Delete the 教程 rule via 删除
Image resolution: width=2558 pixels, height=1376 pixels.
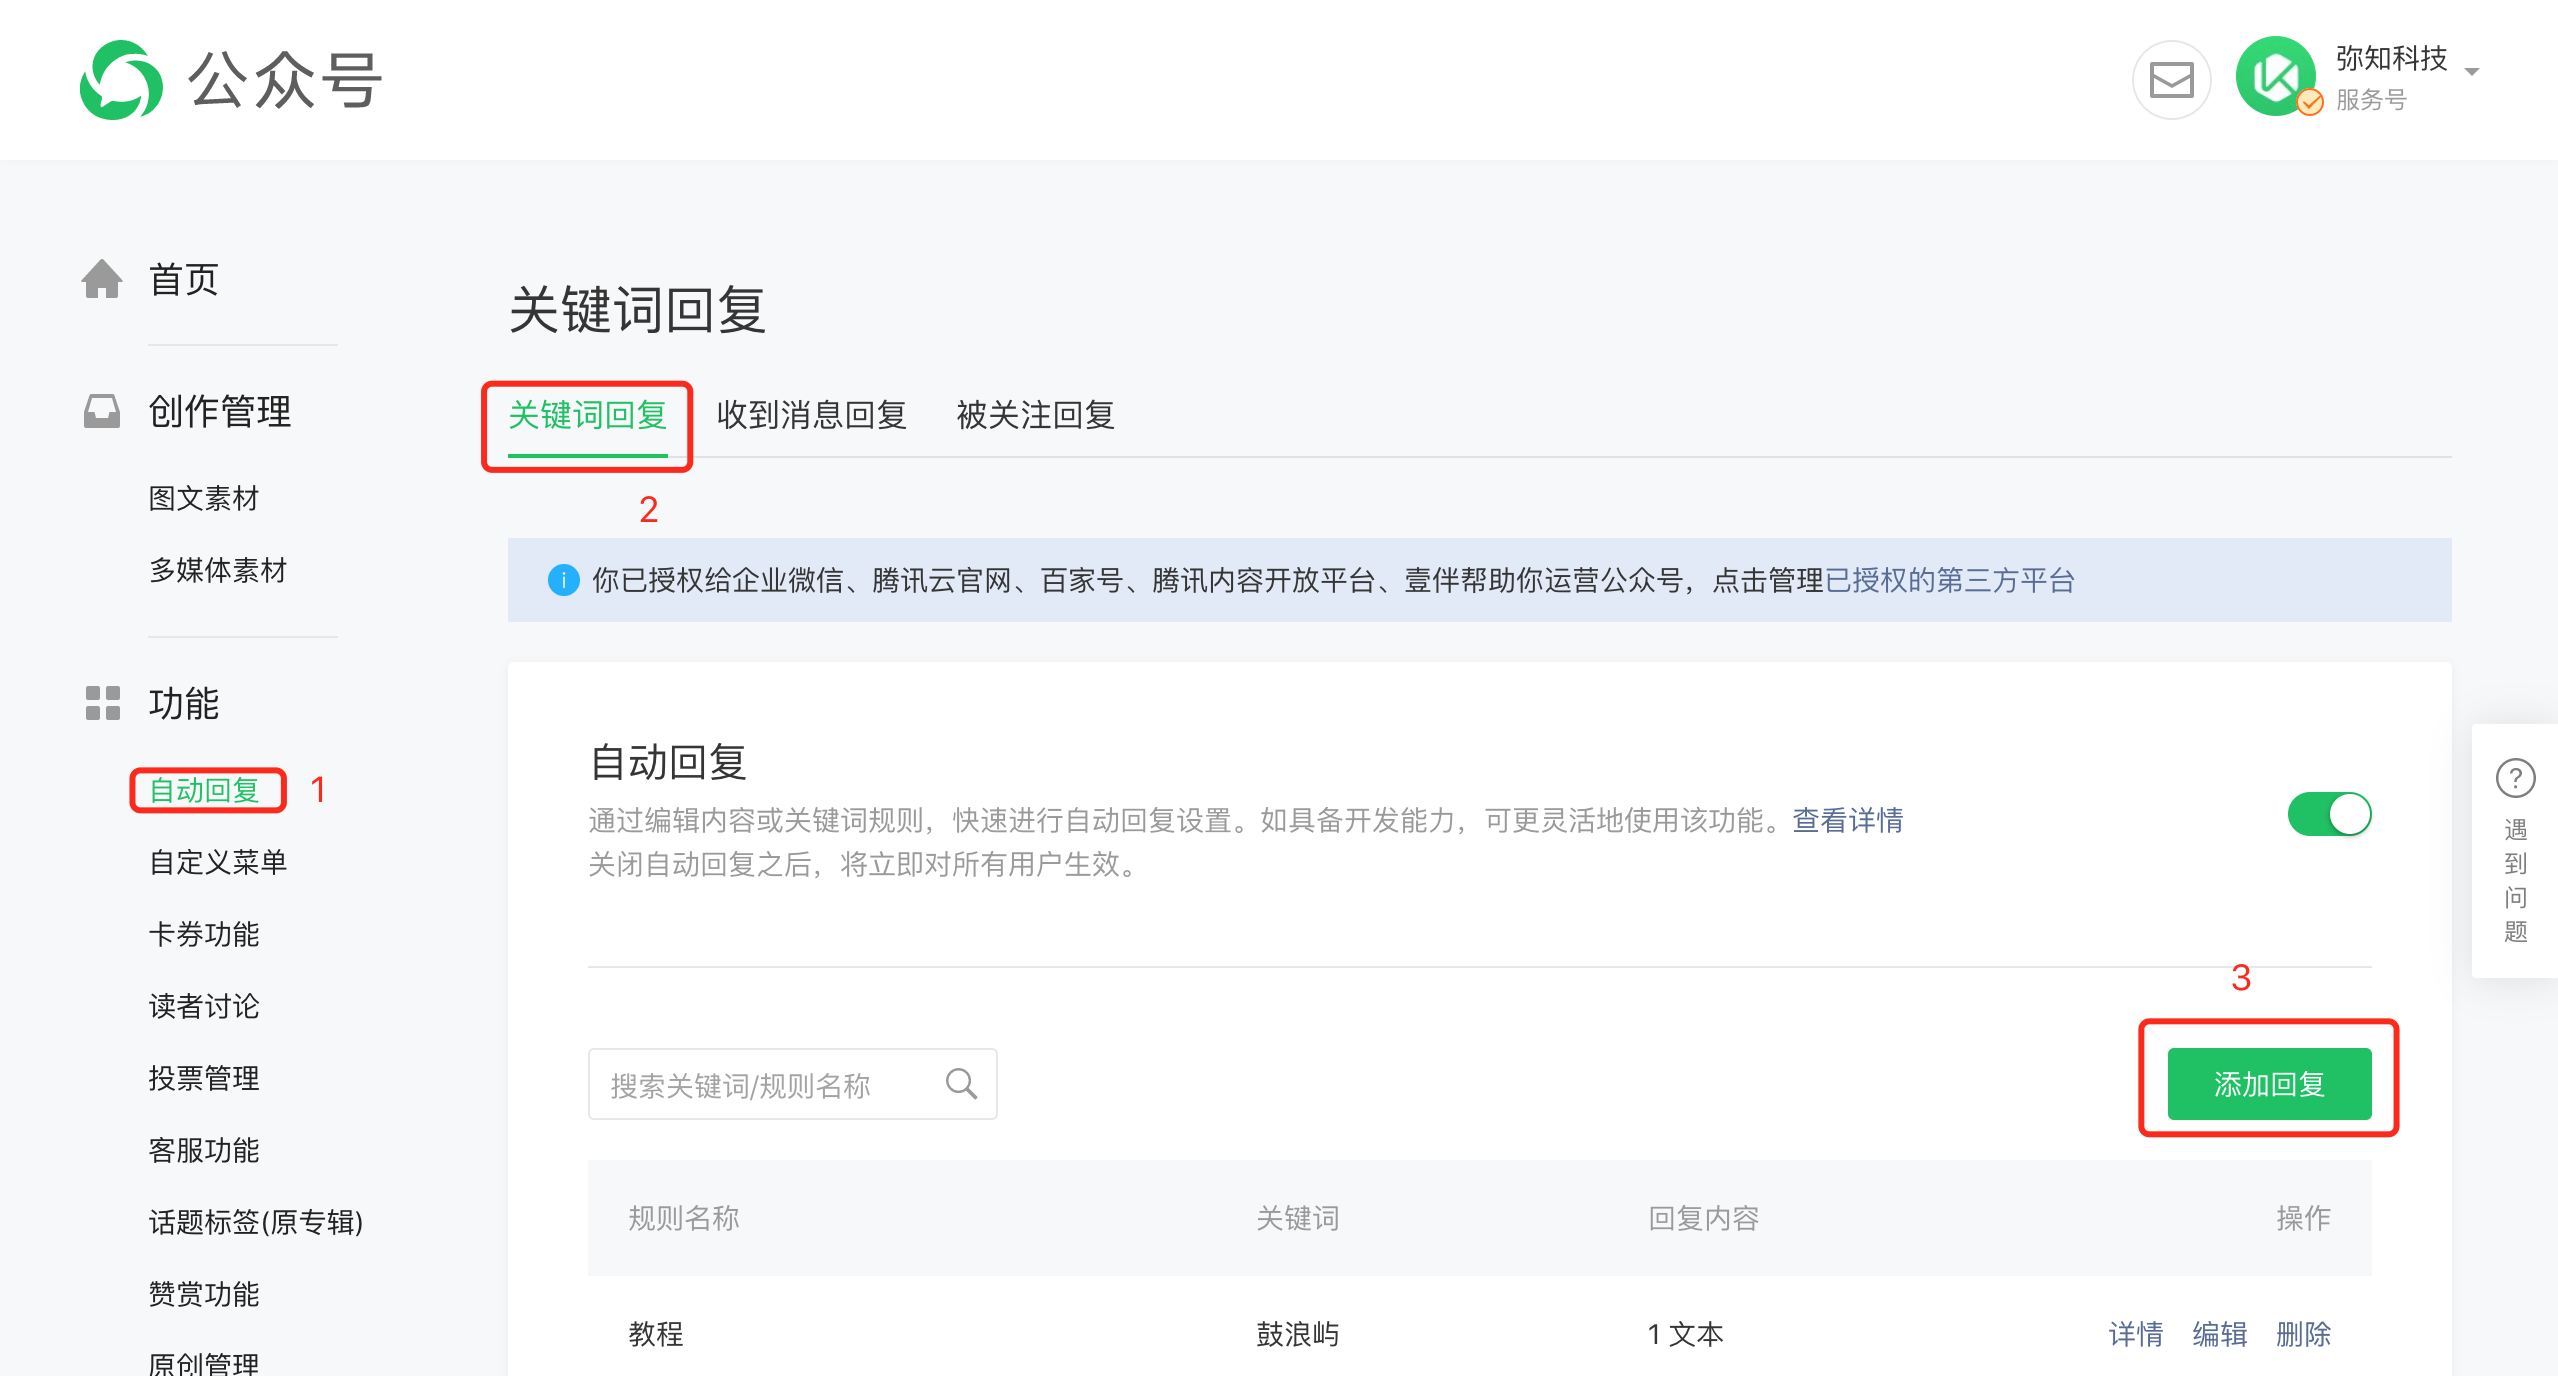2303,1334
